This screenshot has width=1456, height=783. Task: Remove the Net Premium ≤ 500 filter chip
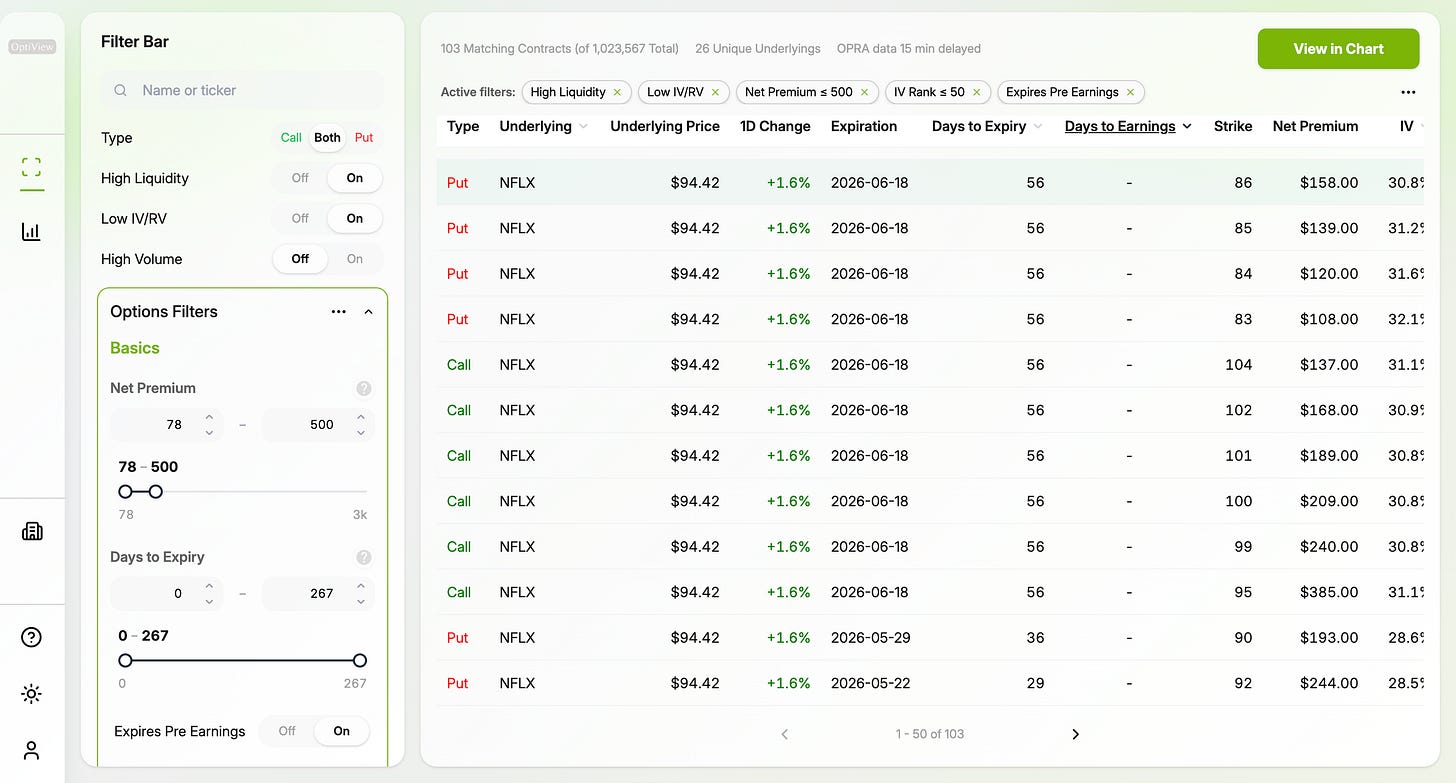(x=864, y=92)
